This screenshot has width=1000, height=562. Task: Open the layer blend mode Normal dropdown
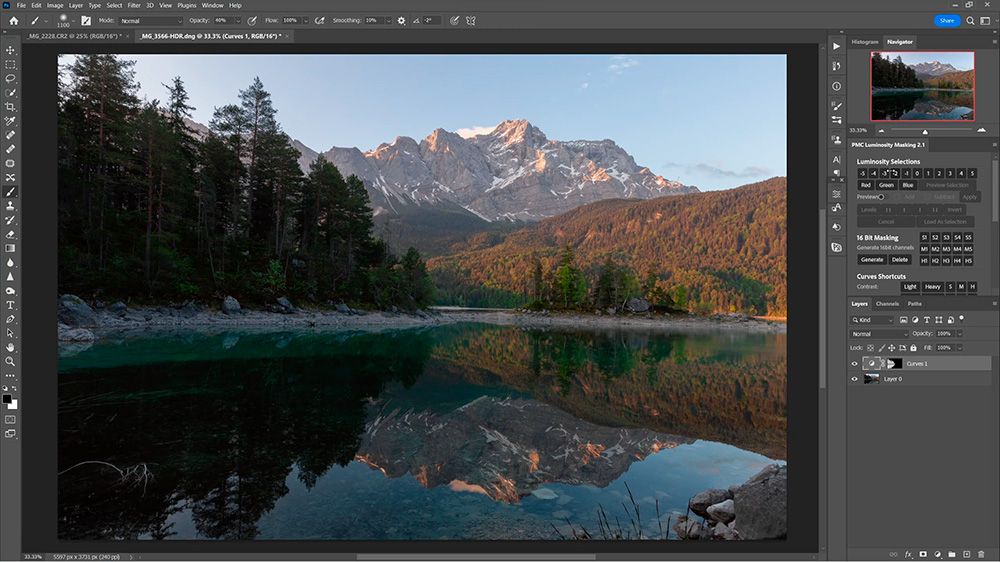click(x=879, y=333)
